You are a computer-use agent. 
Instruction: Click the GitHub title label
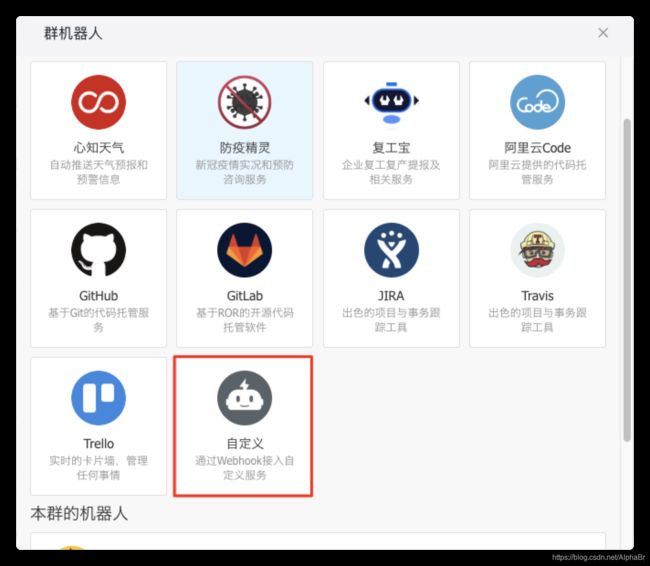(99, 296)
